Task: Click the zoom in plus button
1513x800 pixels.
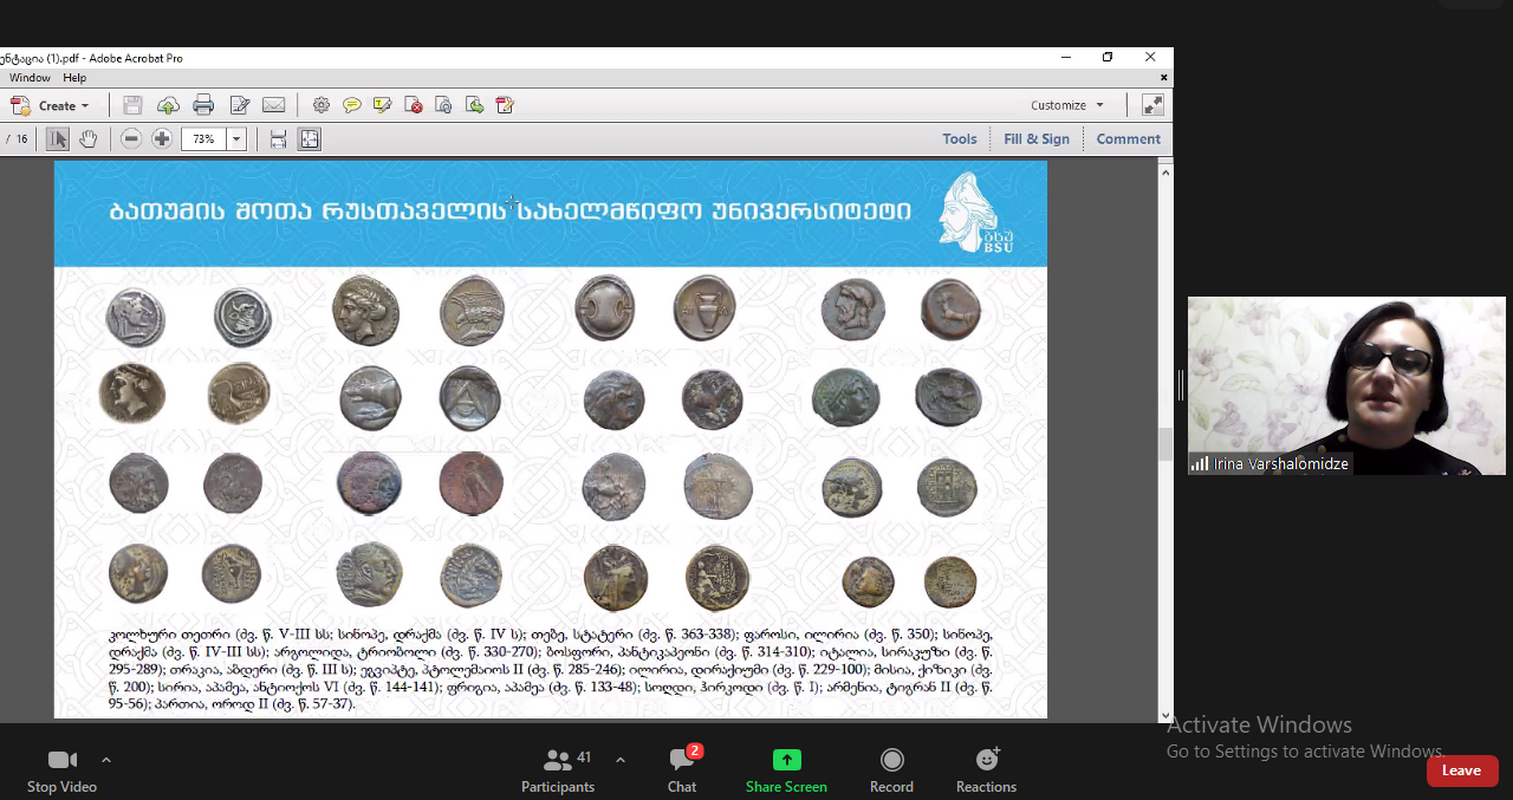Action: click(161, 139)
